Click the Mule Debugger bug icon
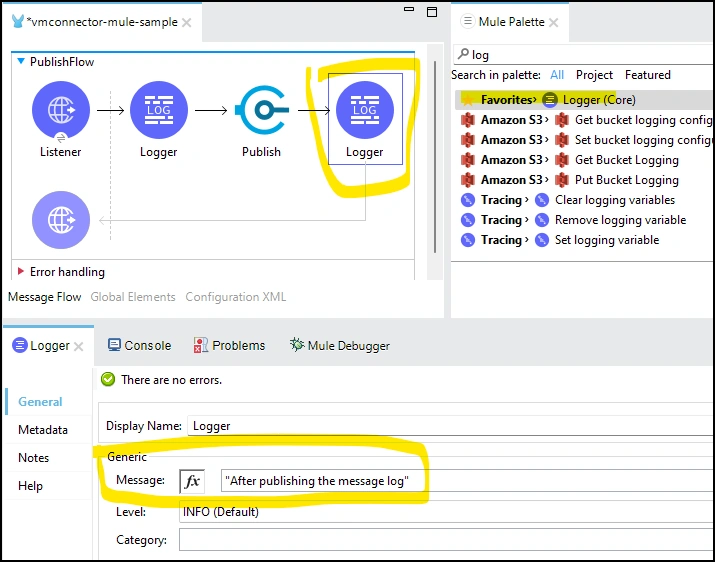715x562 pixels. (x=297, y=344)
